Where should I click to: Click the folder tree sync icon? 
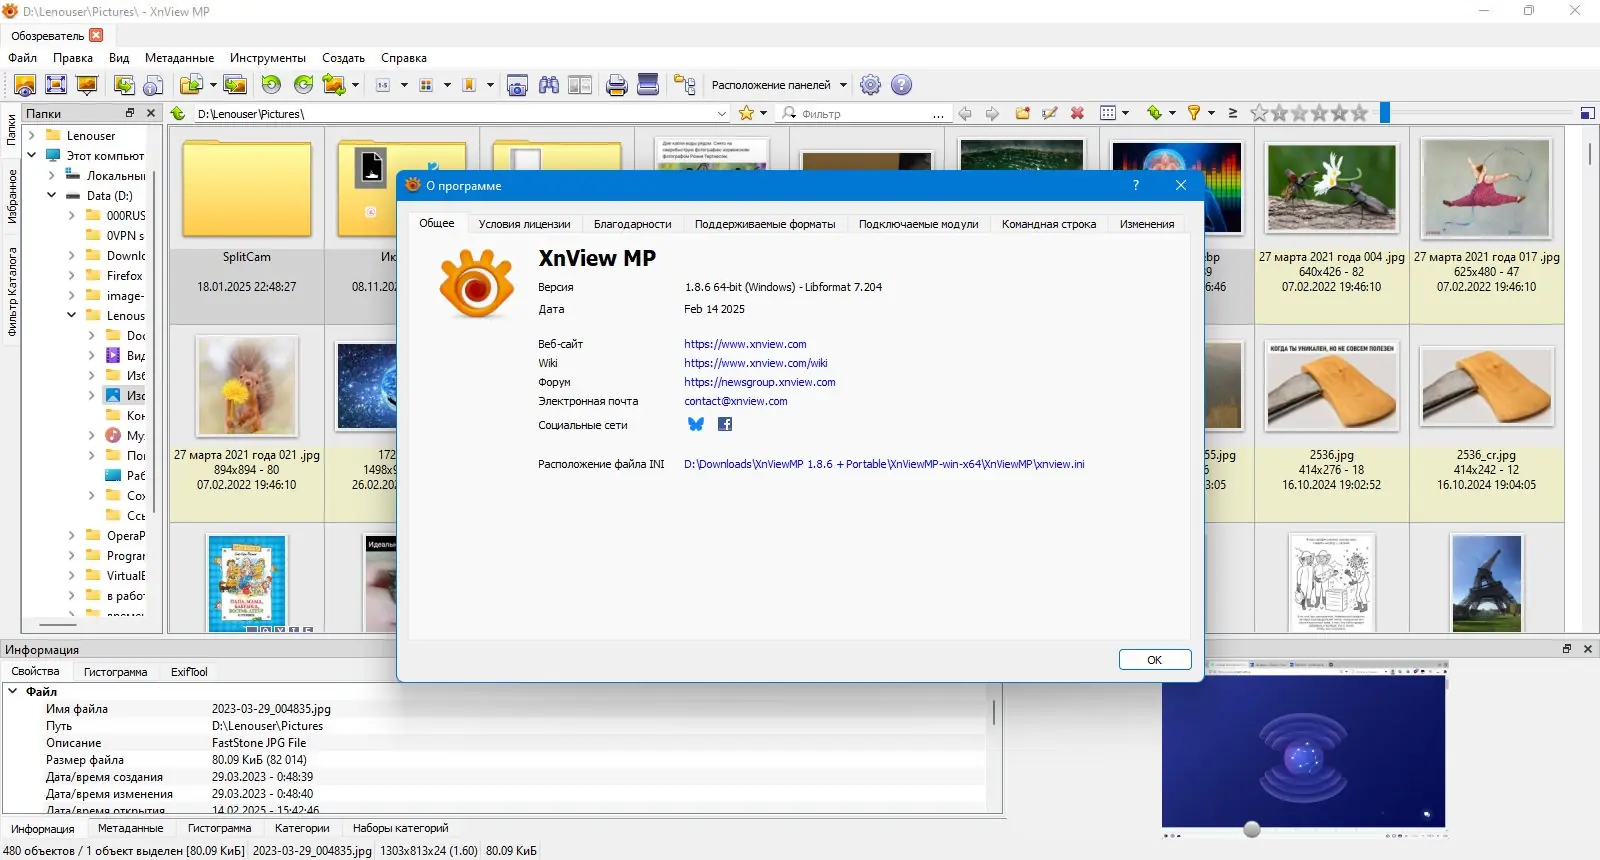click(685, 85)
